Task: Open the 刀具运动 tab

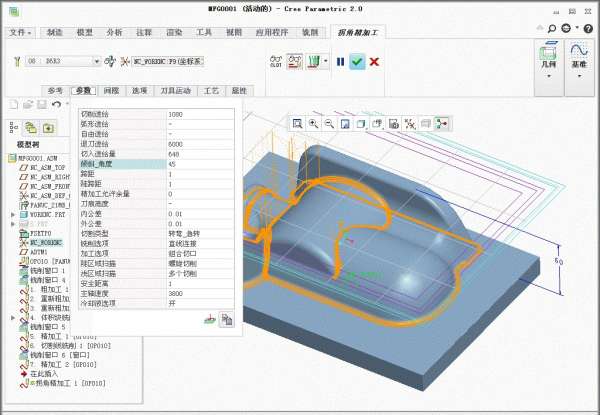Action: pos(174,90)
